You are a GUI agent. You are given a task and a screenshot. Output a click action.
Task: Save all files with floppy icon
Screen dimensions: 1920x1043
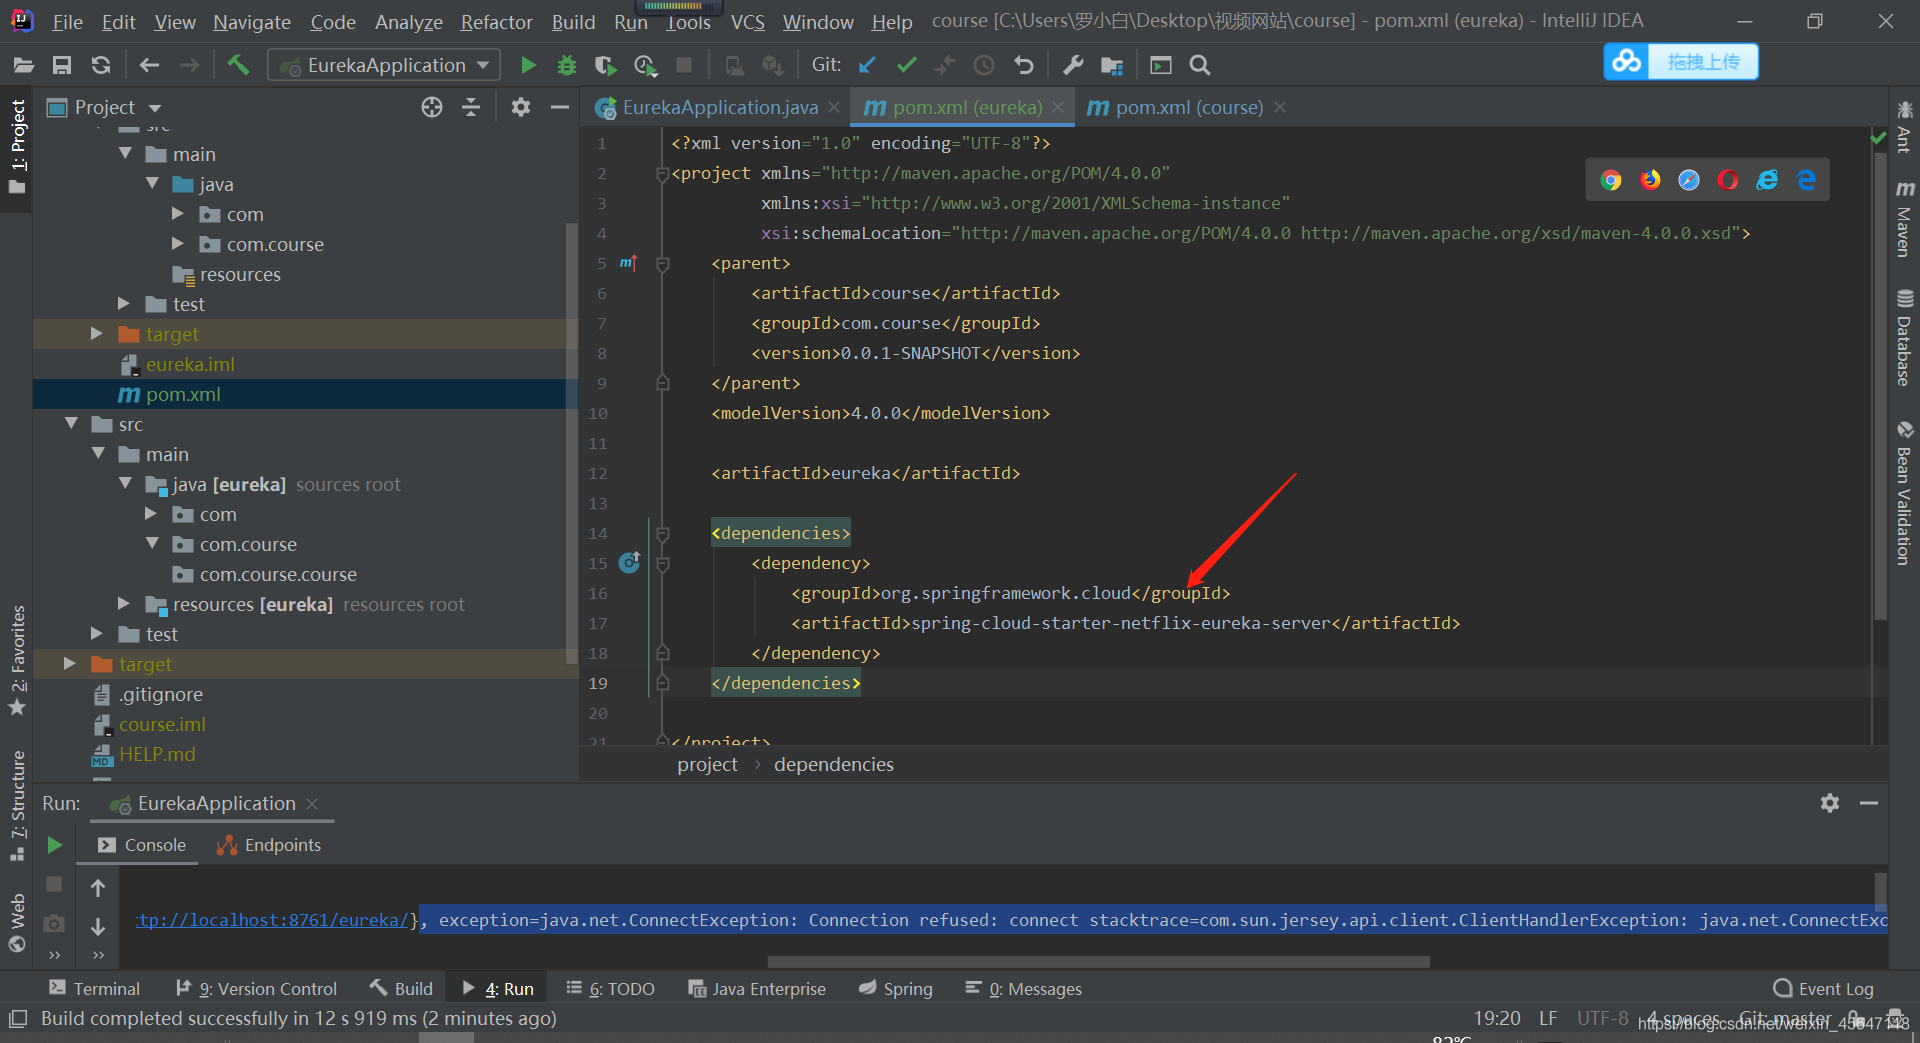(62, 65)
